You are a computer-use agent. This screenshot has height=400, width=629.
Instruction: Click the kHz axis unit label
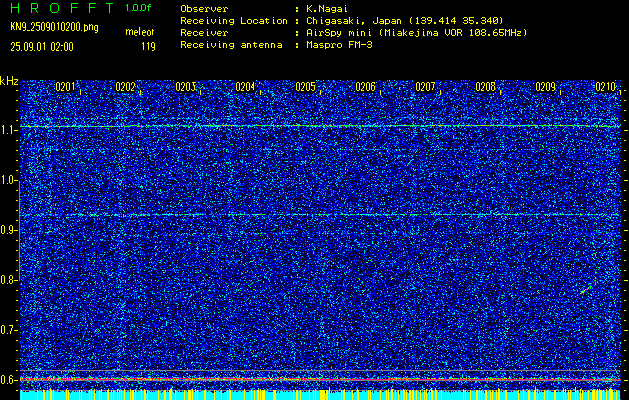(9, 81)
